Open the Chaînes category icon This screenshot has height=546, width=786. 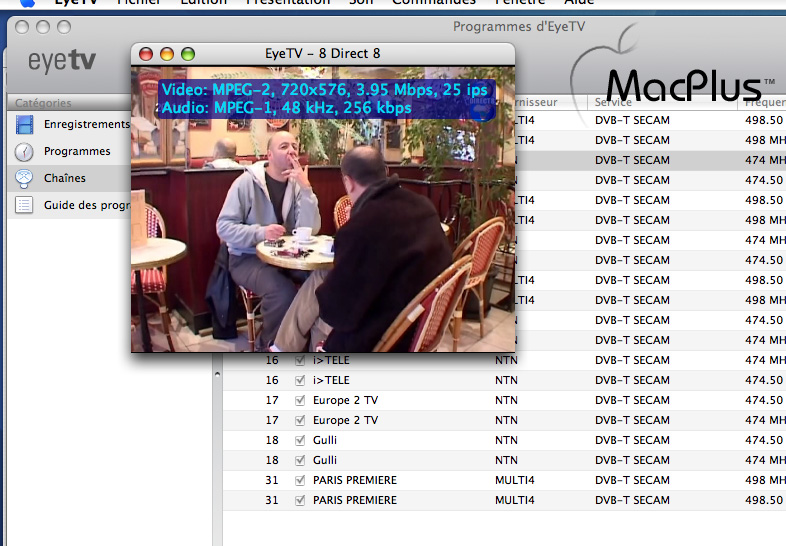(x=24, y=178)
